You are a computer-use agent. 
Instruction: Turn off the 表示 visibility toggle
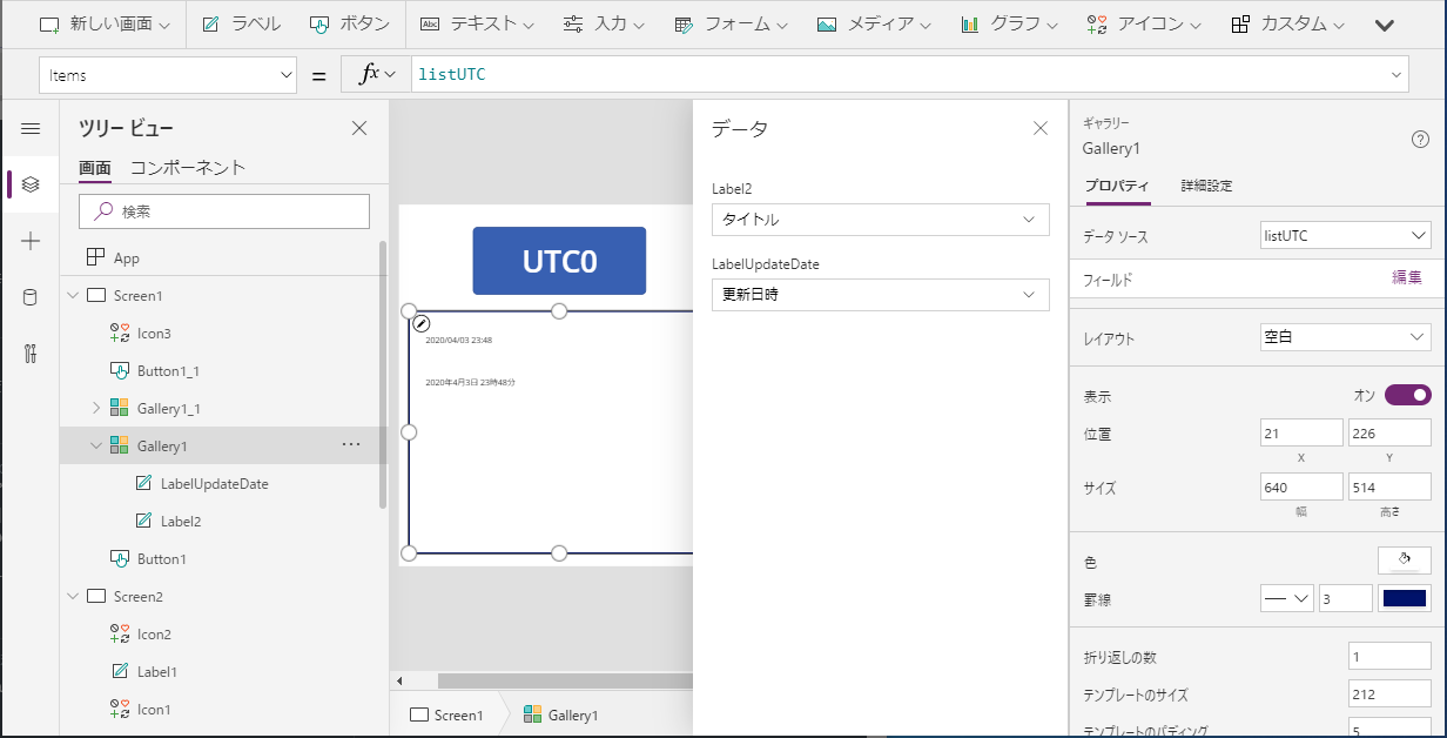[1407, 396]
